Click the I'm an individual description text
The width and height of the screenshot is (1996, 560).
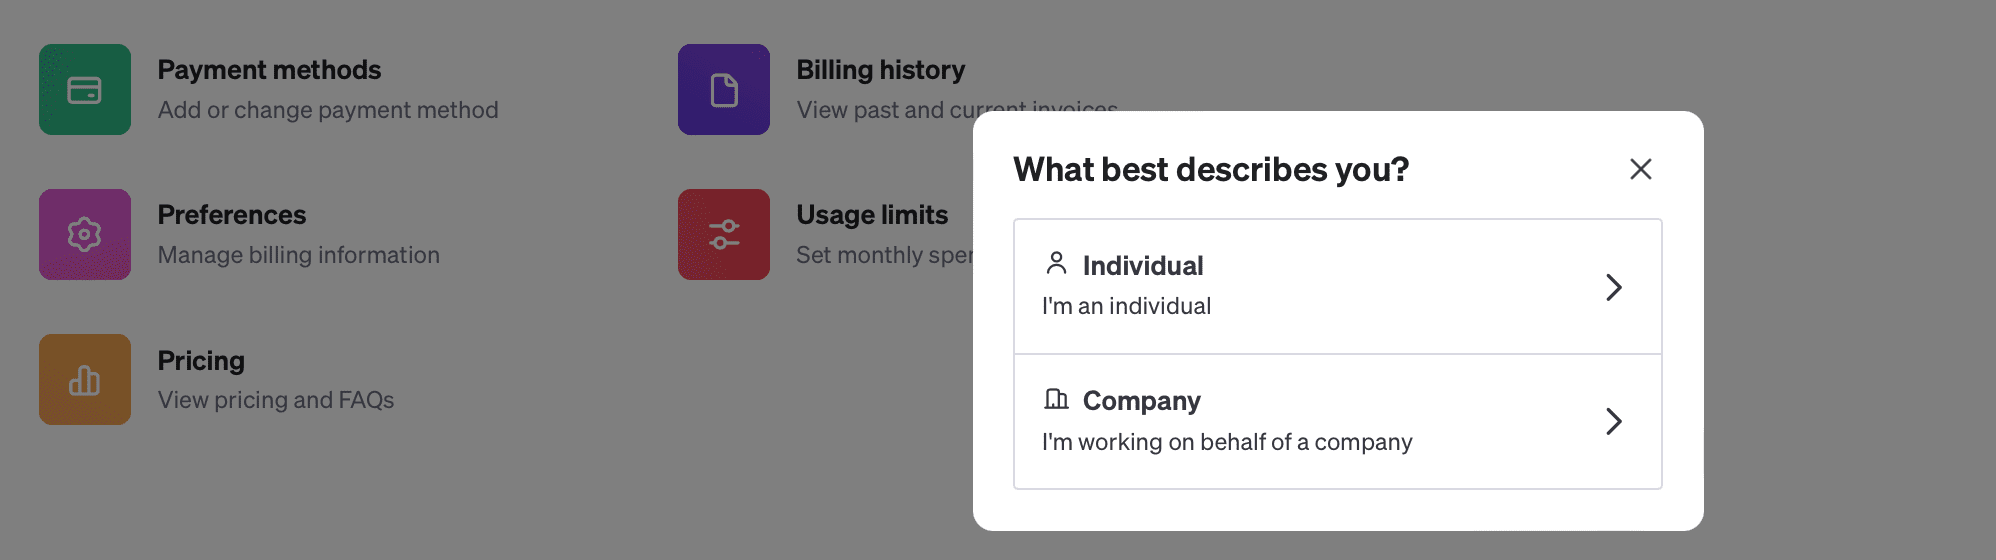pos(1126,306)
